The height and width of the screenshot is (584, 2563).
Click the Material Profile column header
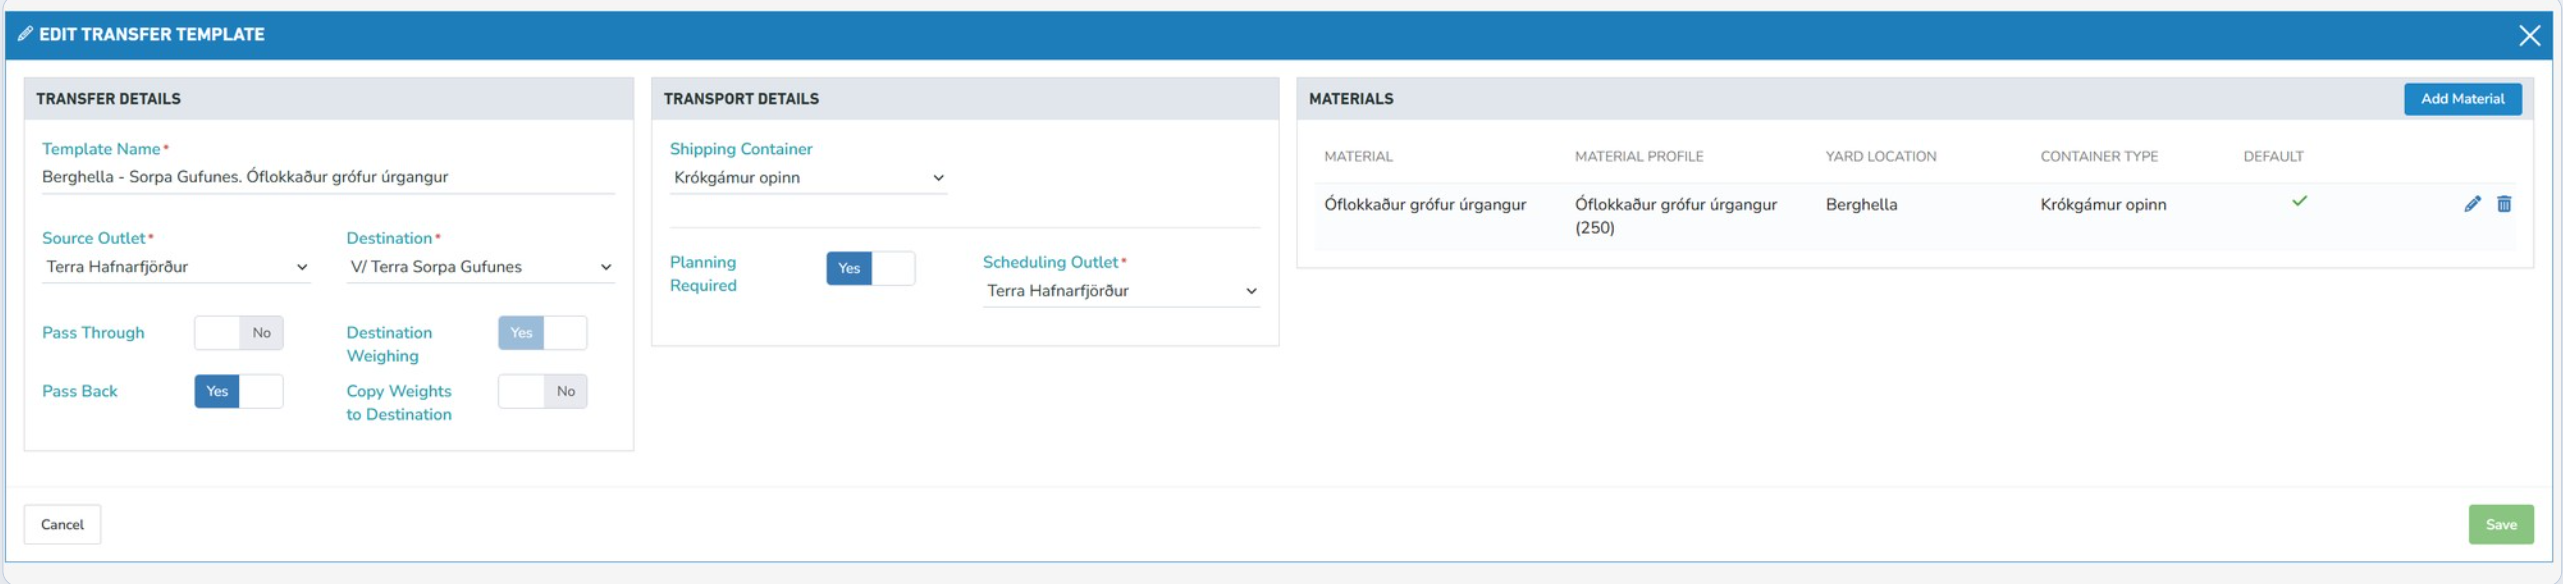[x=1639, y=156]
